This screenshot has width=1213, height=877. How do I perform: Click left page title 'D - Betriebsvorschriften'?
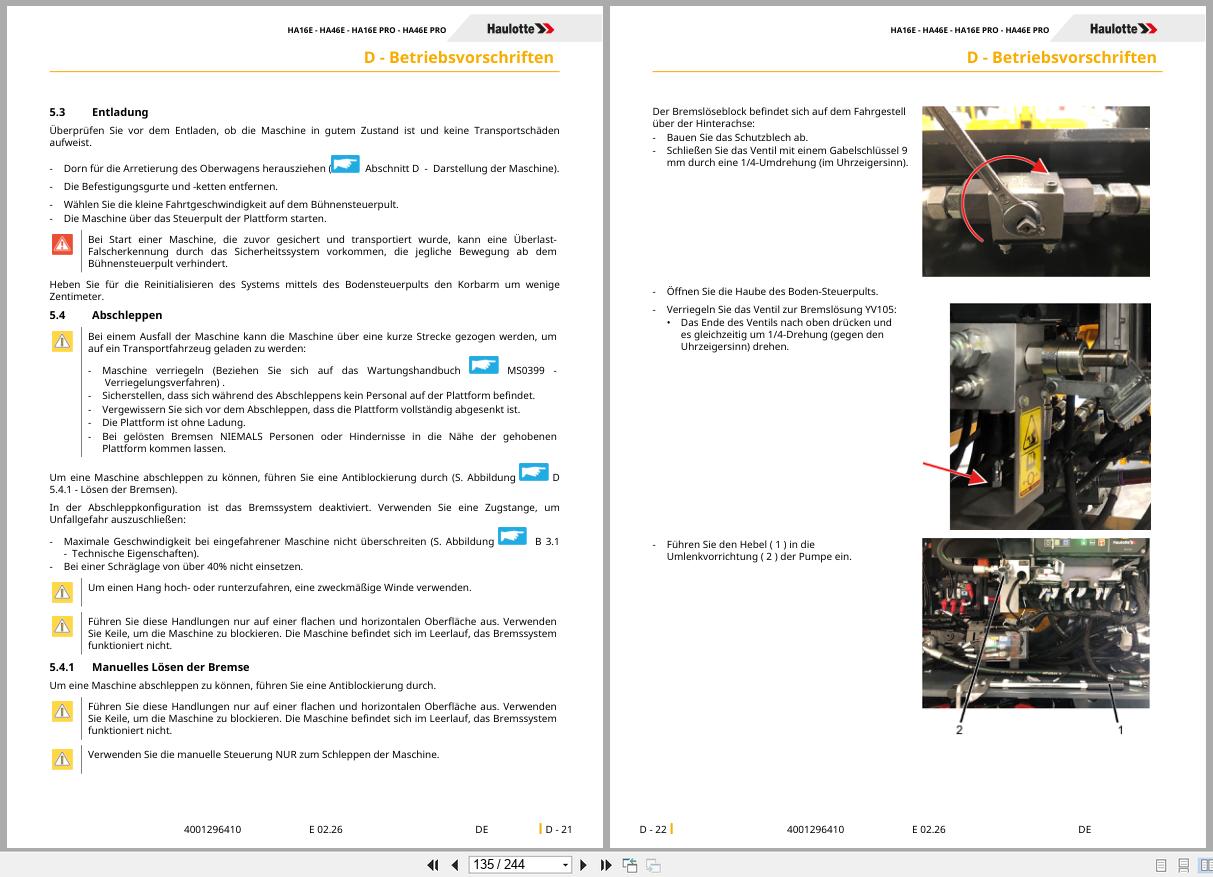pyautogui.click(x=459, y=57)
